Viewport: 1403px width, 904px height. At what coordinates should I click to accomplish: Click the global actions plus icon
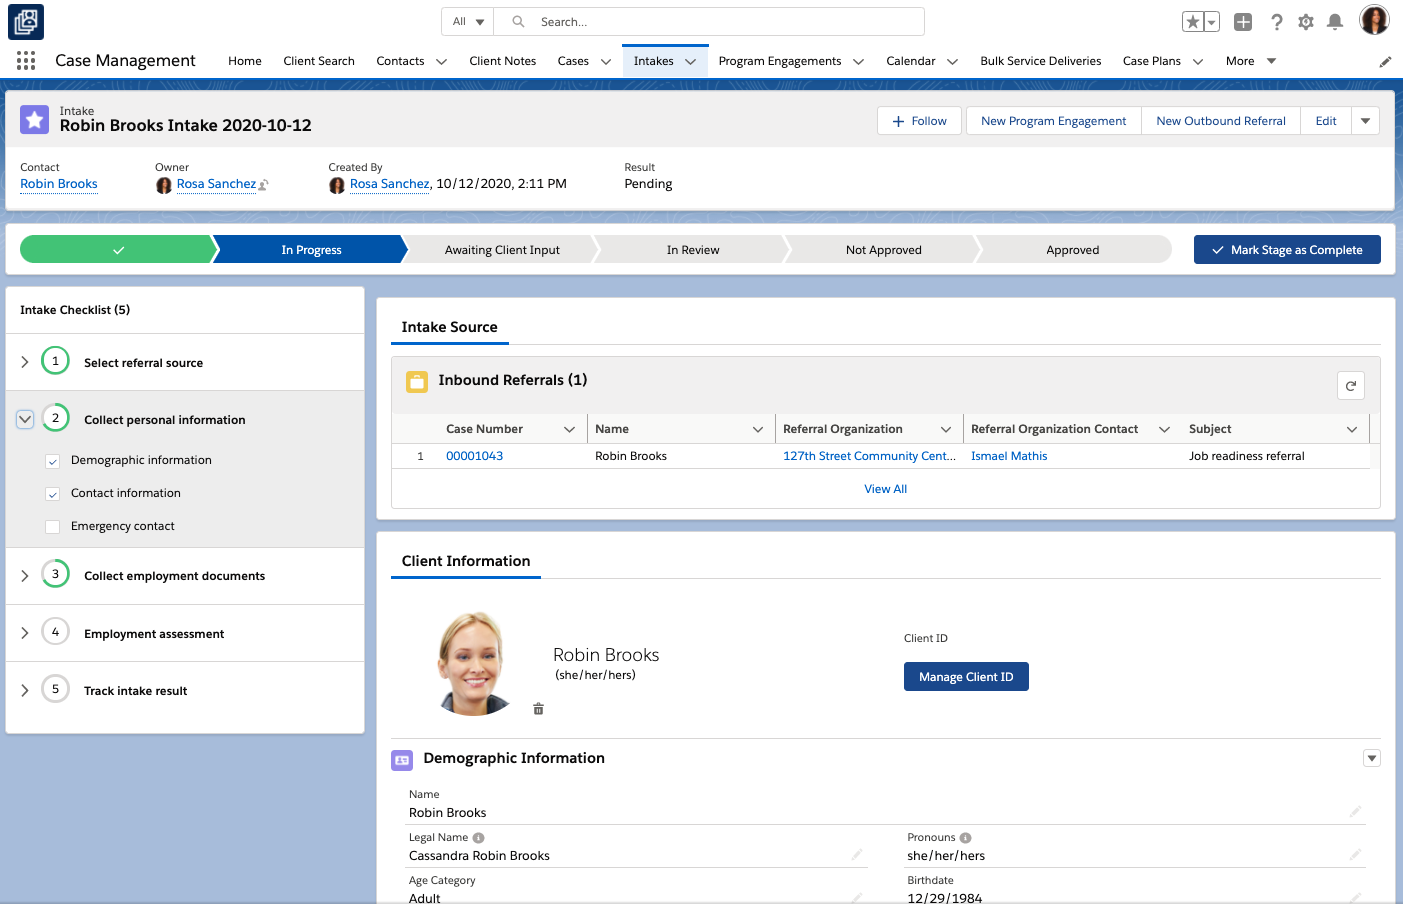tap(1243, 22)
